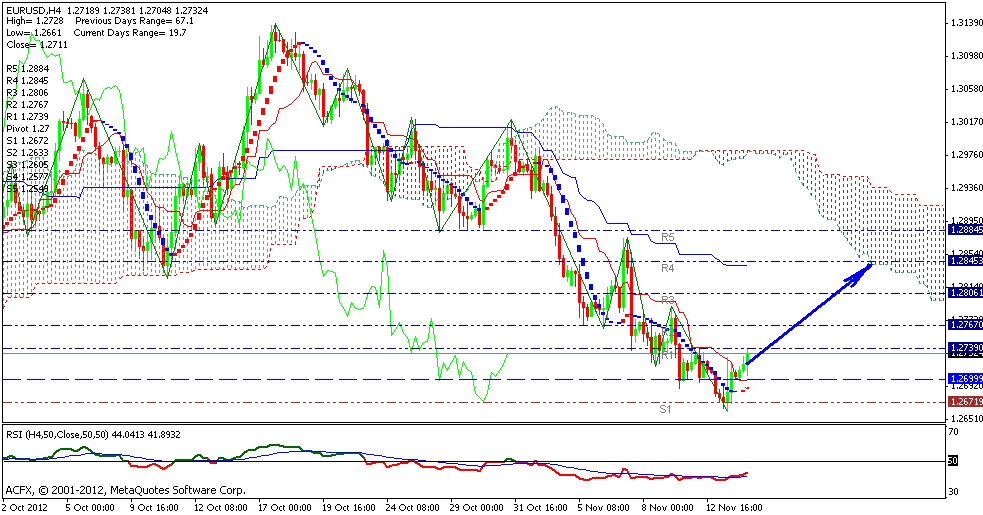
Task: Select the 1.28845 blue price tag
Action: 964,229
